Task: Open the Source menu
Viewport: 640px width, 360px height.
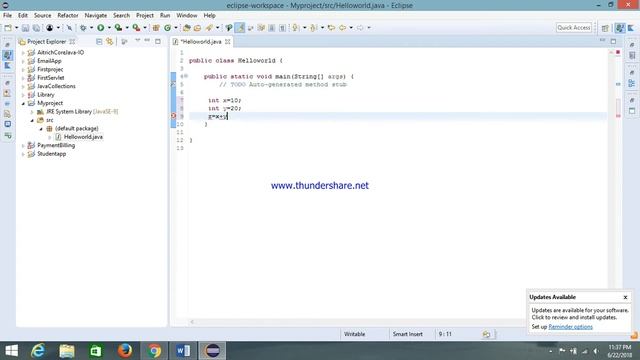Action: (x=42, y=16)
